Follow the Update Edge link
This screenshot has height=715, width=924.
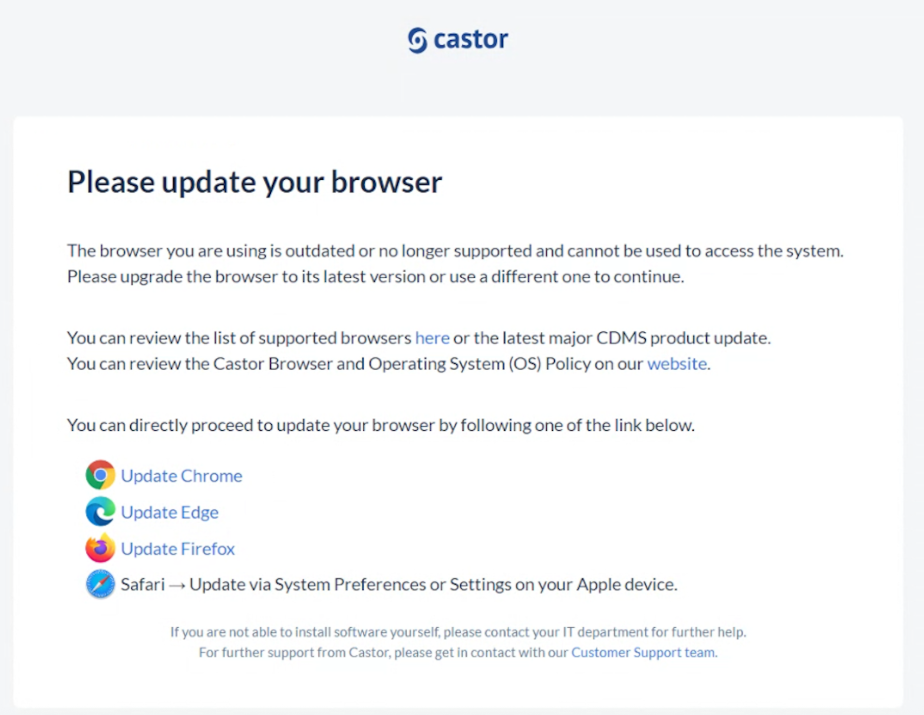(170, 512)
